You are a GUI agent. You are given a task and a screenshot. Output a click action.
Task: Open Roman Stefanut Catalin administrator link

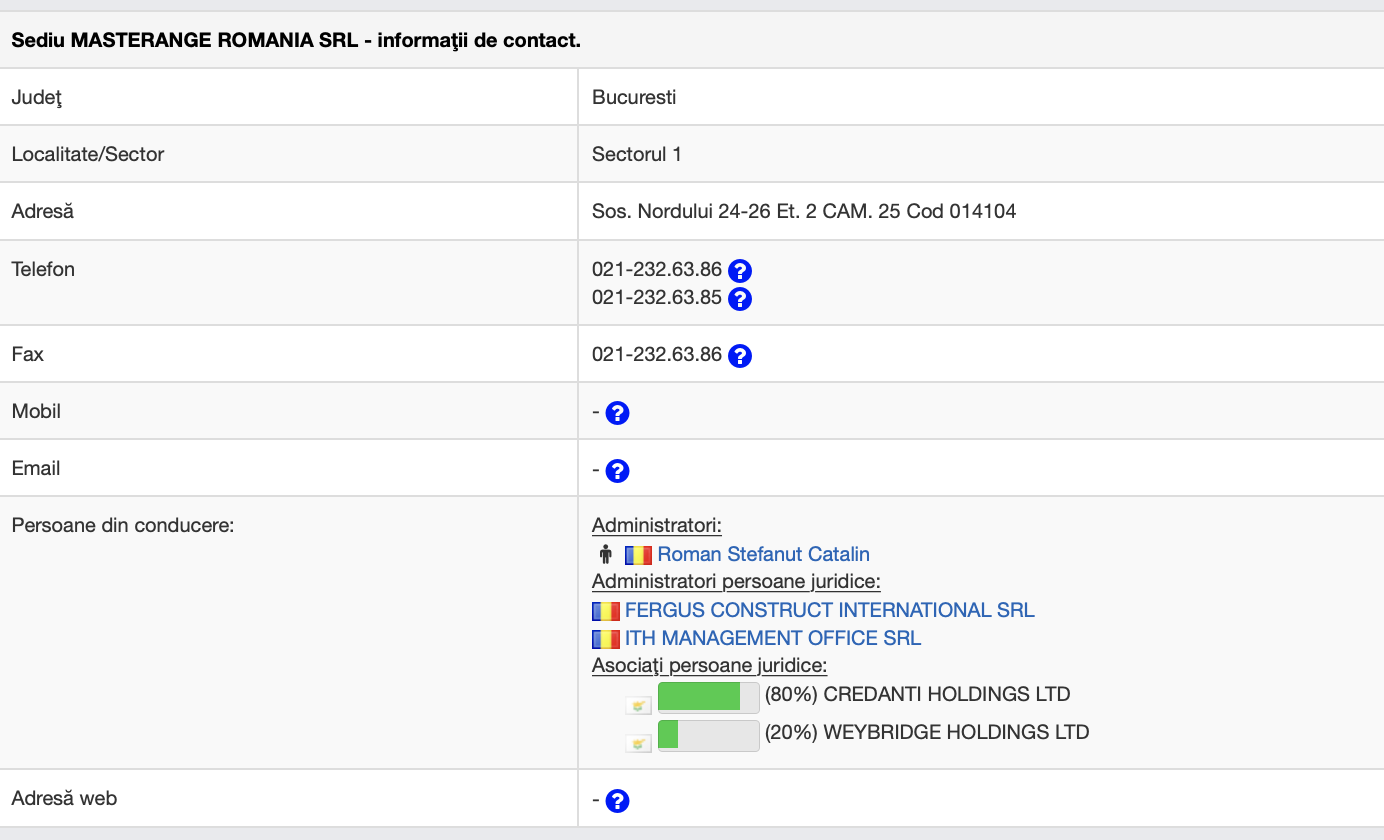coord(763,554)
